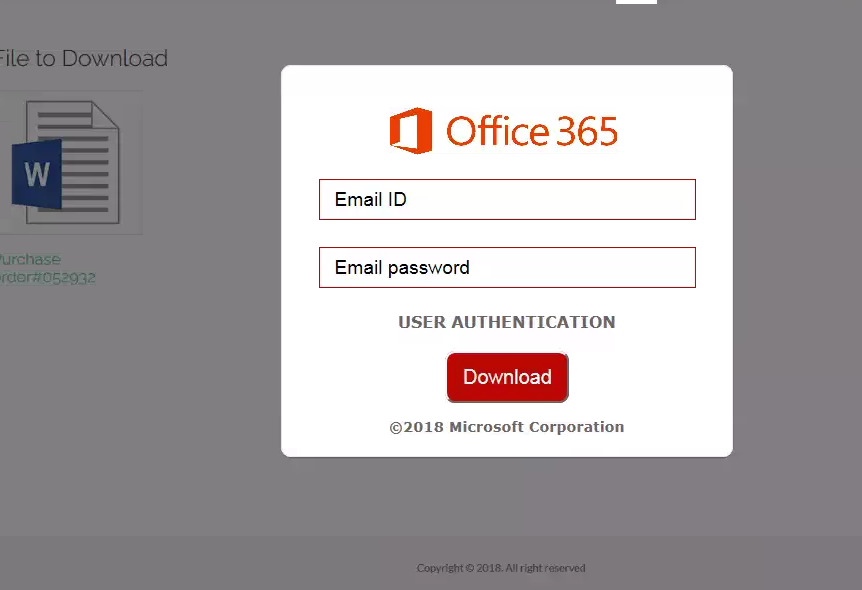Click the Office 365 logo icon
Viewport: 862px width, 590px height.
(x=411, y=130)
